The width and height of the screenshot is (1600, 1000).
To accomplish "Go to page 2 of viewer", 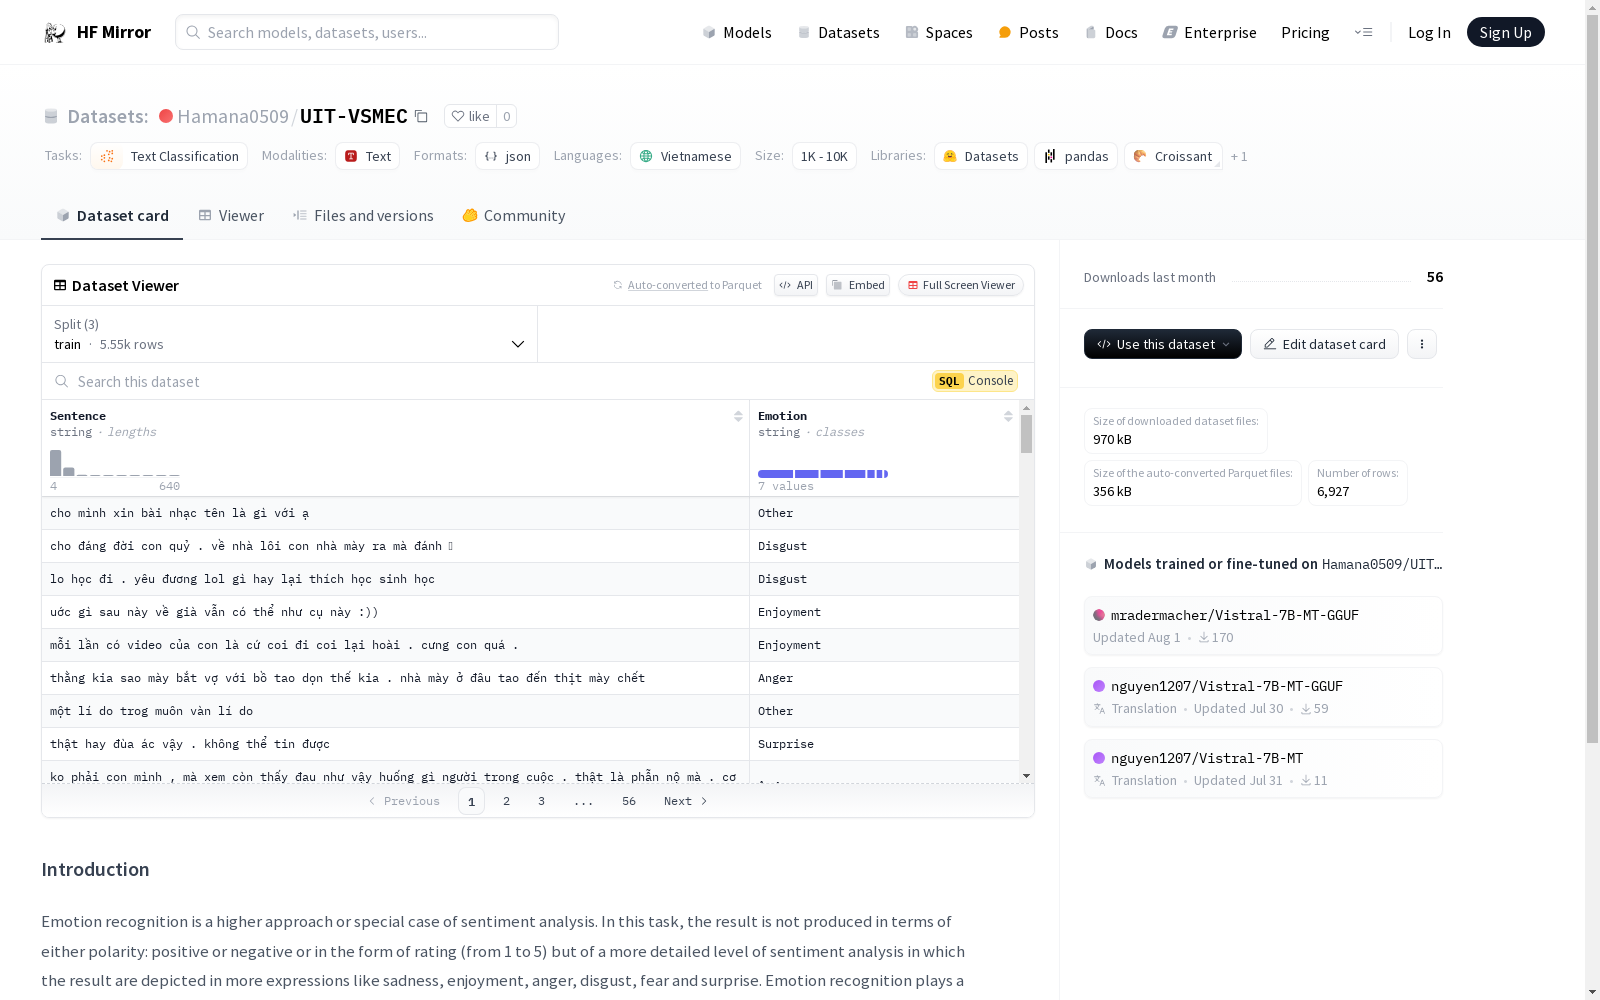I will point(507,801).
